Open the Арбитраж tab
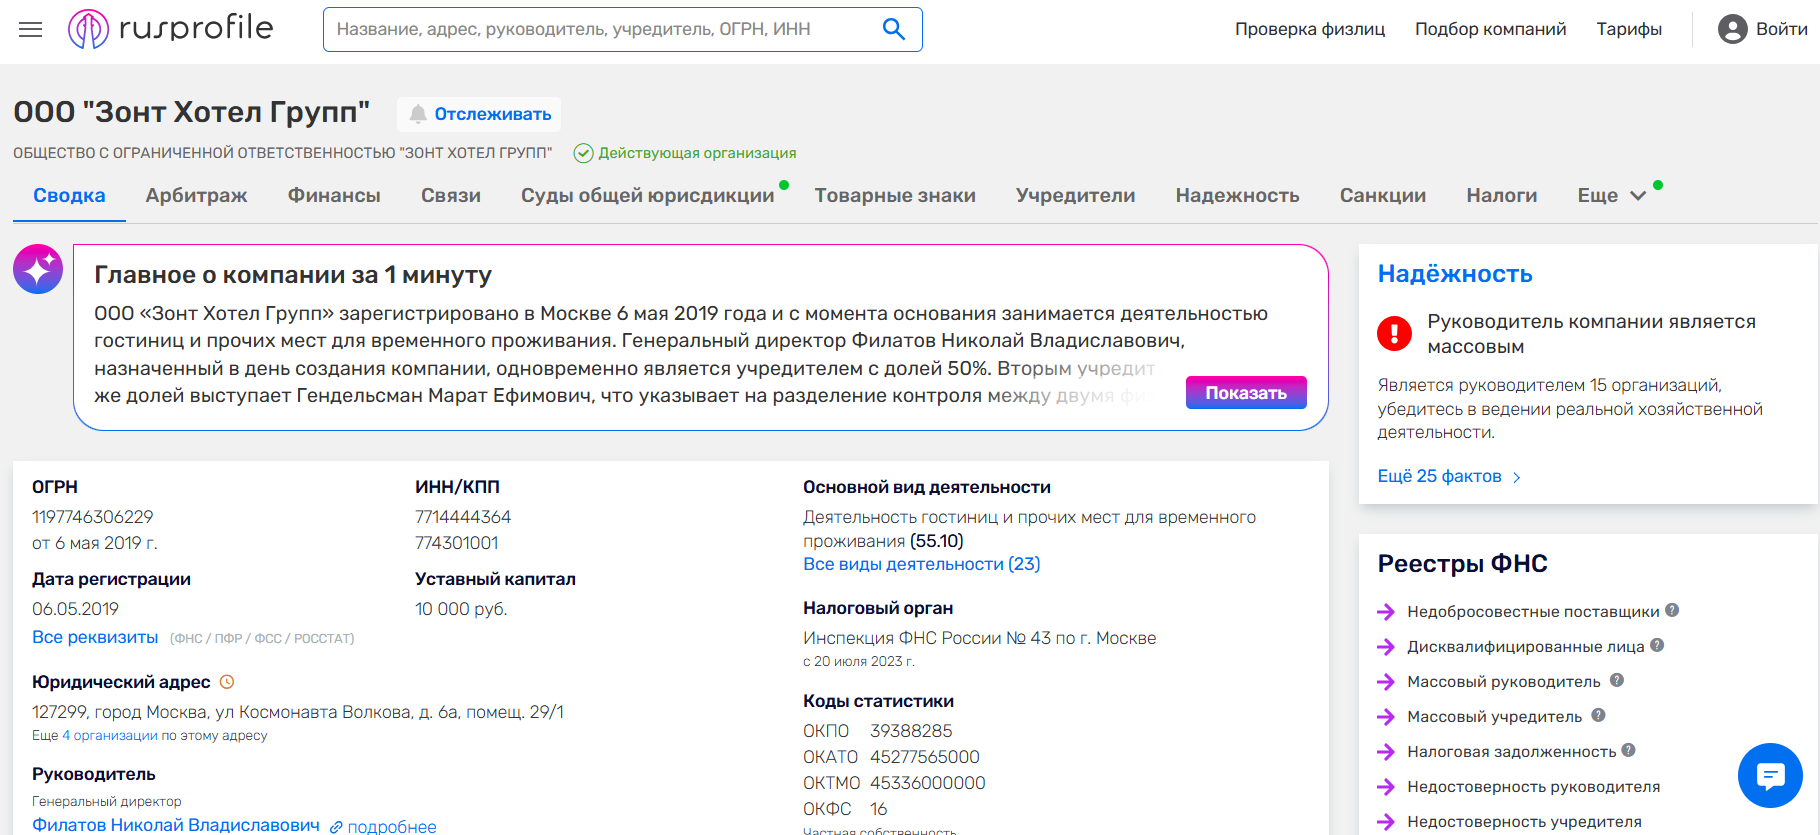The image size is (1820, 835). tap(196, 196)
